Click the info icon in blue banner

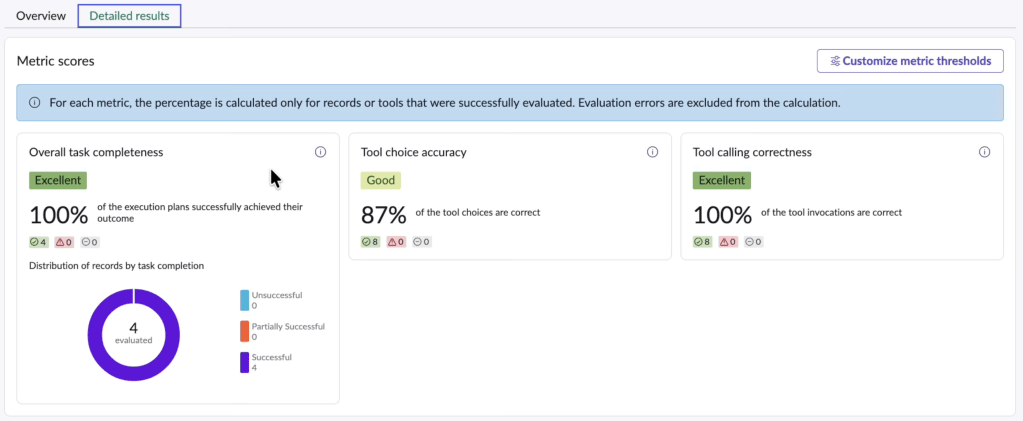[34, 102]
